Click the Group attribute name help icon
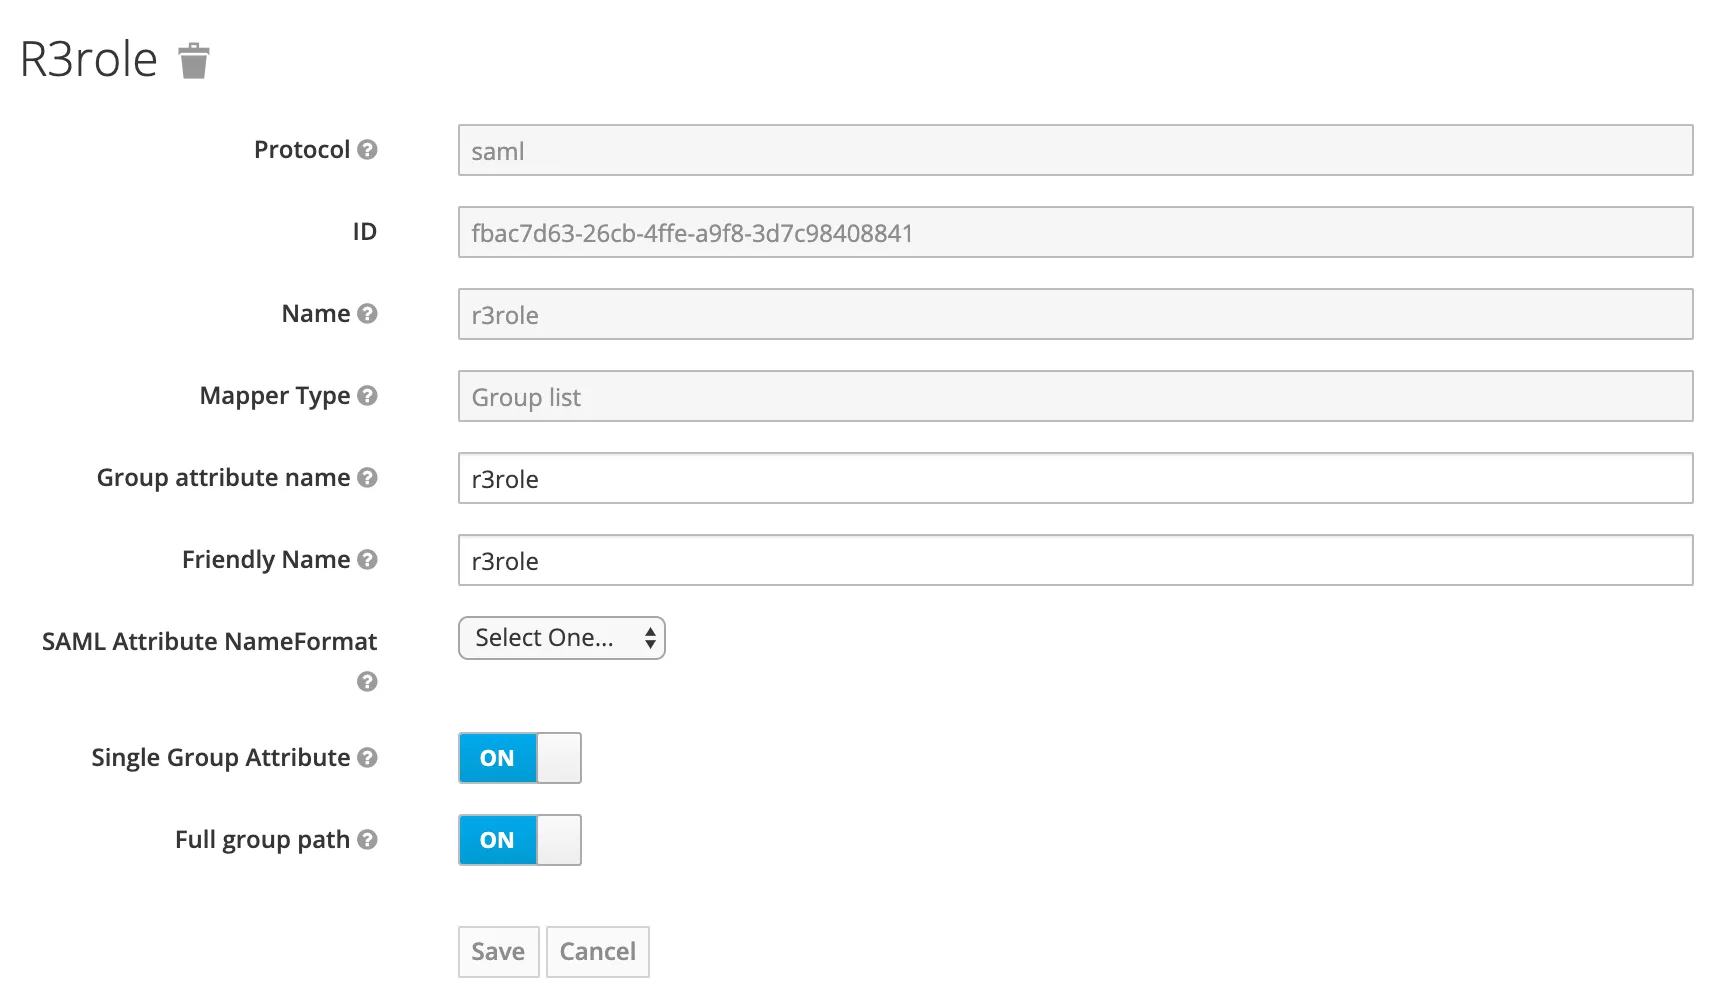The image size is (1714, 990). click(x=367, y=478)
